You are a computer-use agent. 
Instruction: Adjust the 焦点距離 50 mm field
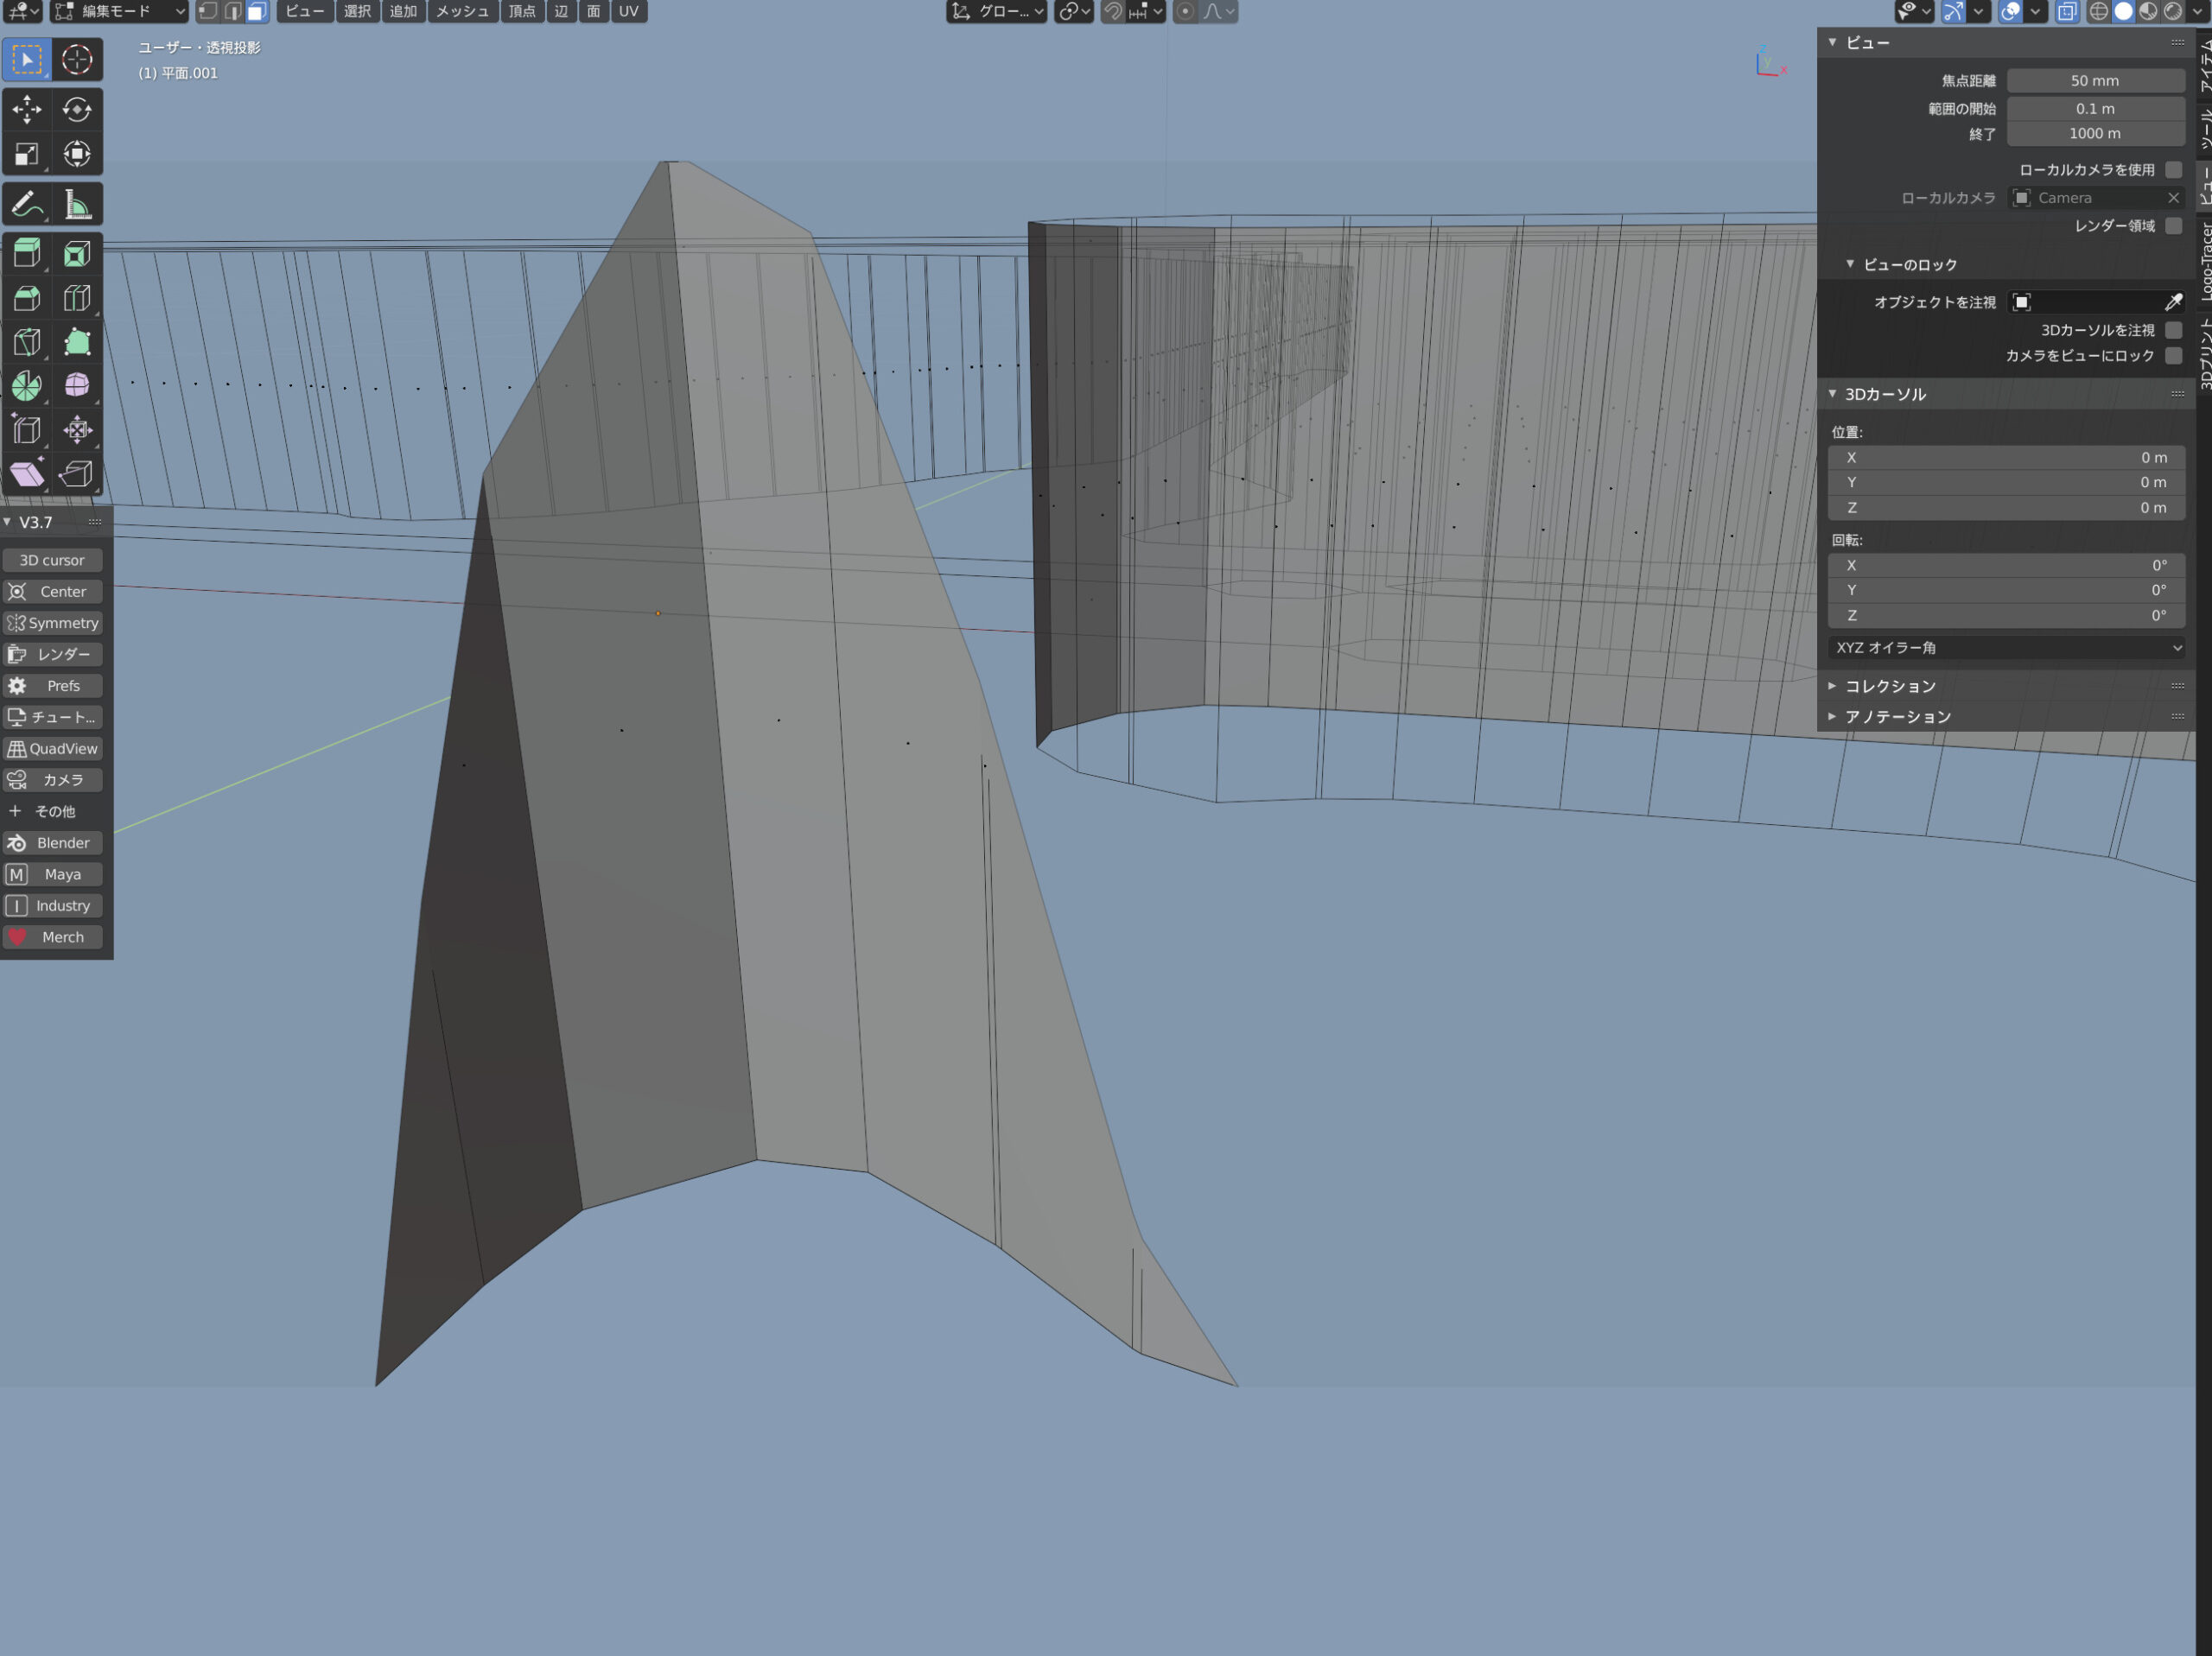pyautogui.click(x=2094, y=81)
